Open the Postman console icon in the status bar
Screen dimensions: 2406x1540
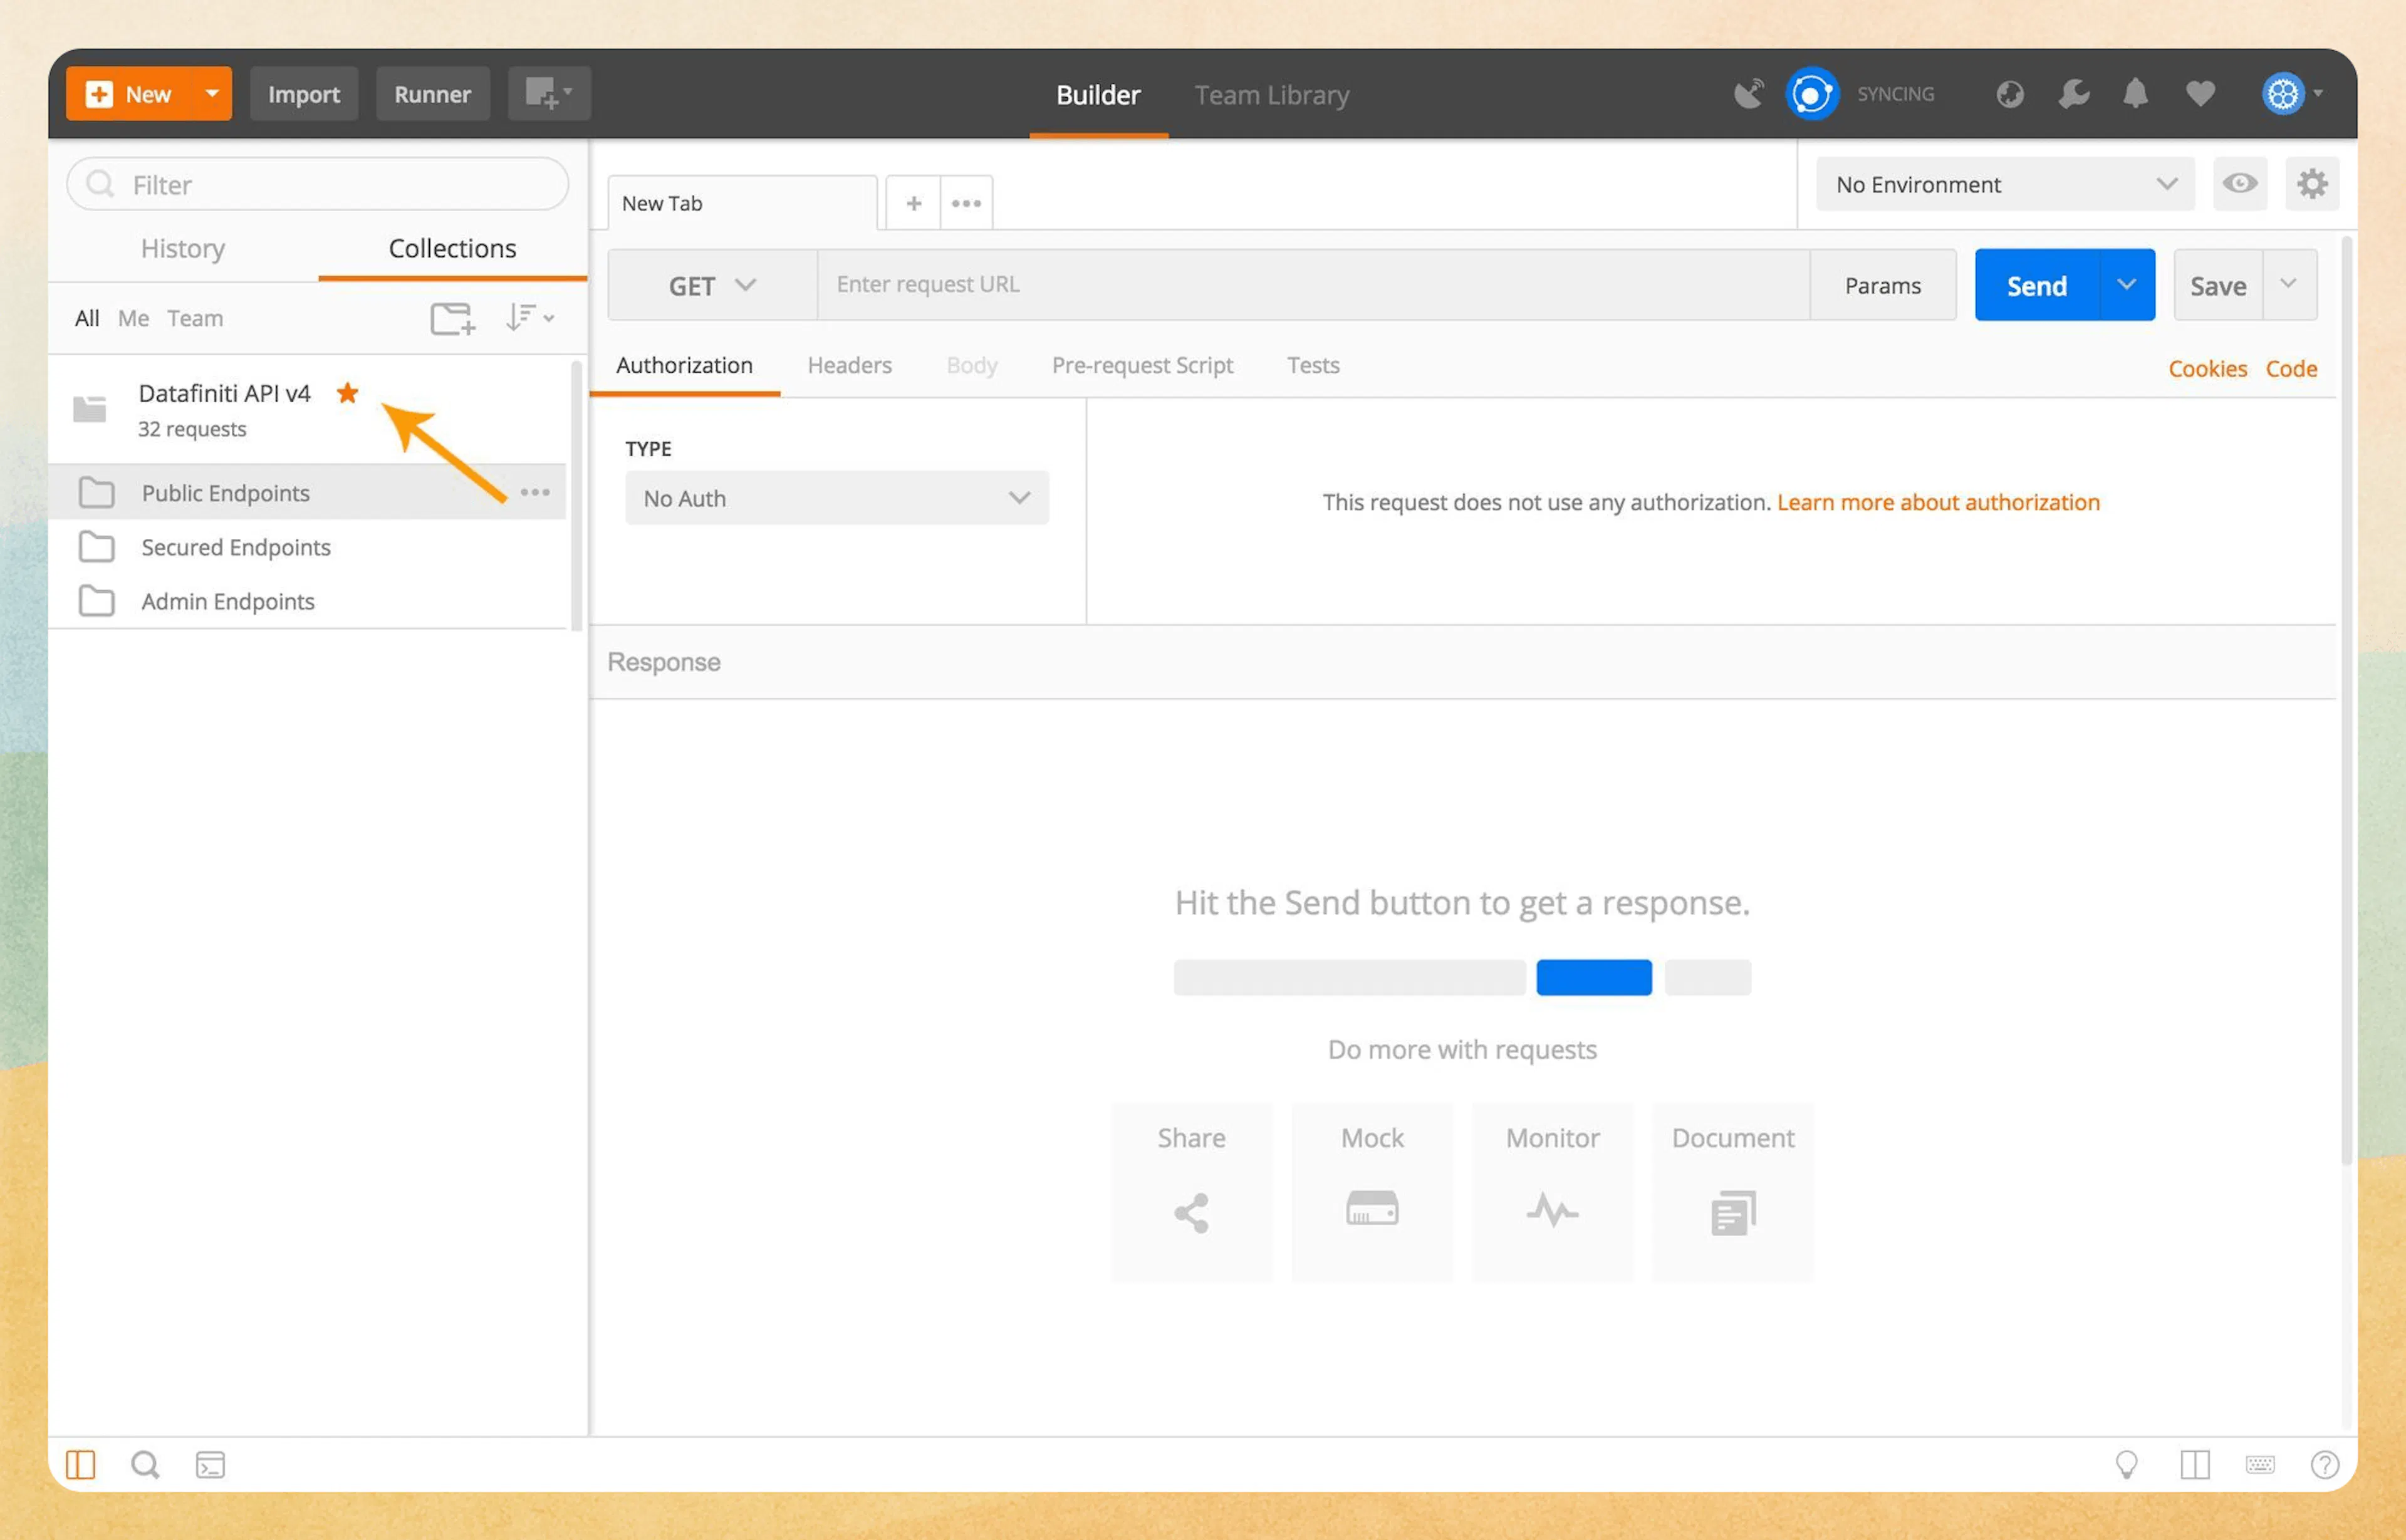coord(211,1464)
